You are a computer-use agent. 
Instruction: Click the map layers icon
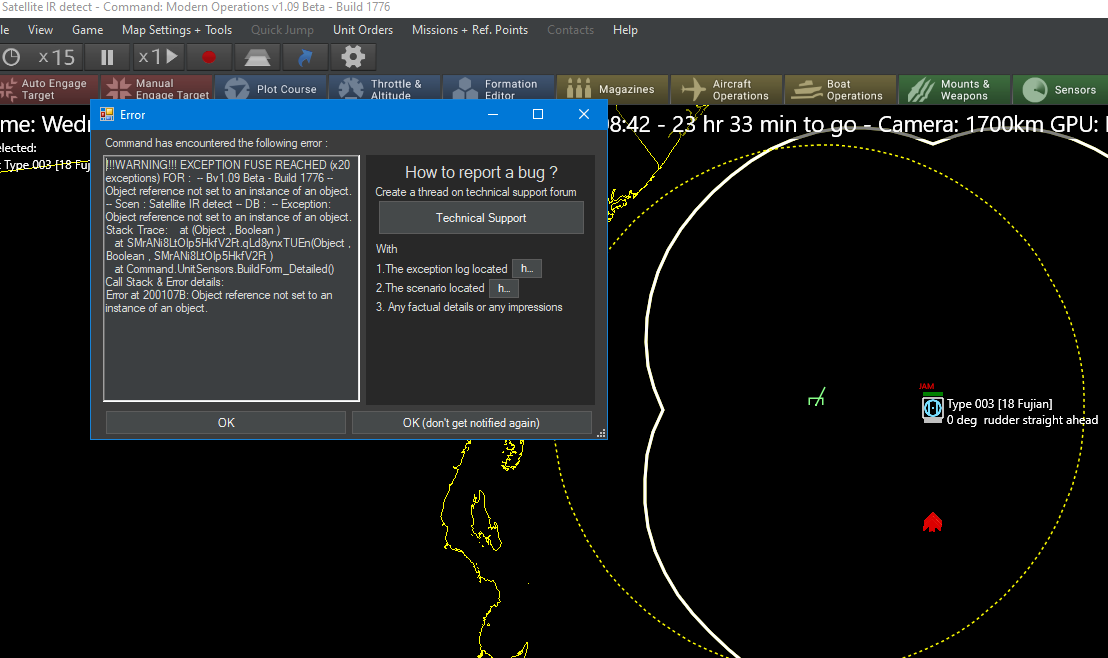click(x=257, y=57)
